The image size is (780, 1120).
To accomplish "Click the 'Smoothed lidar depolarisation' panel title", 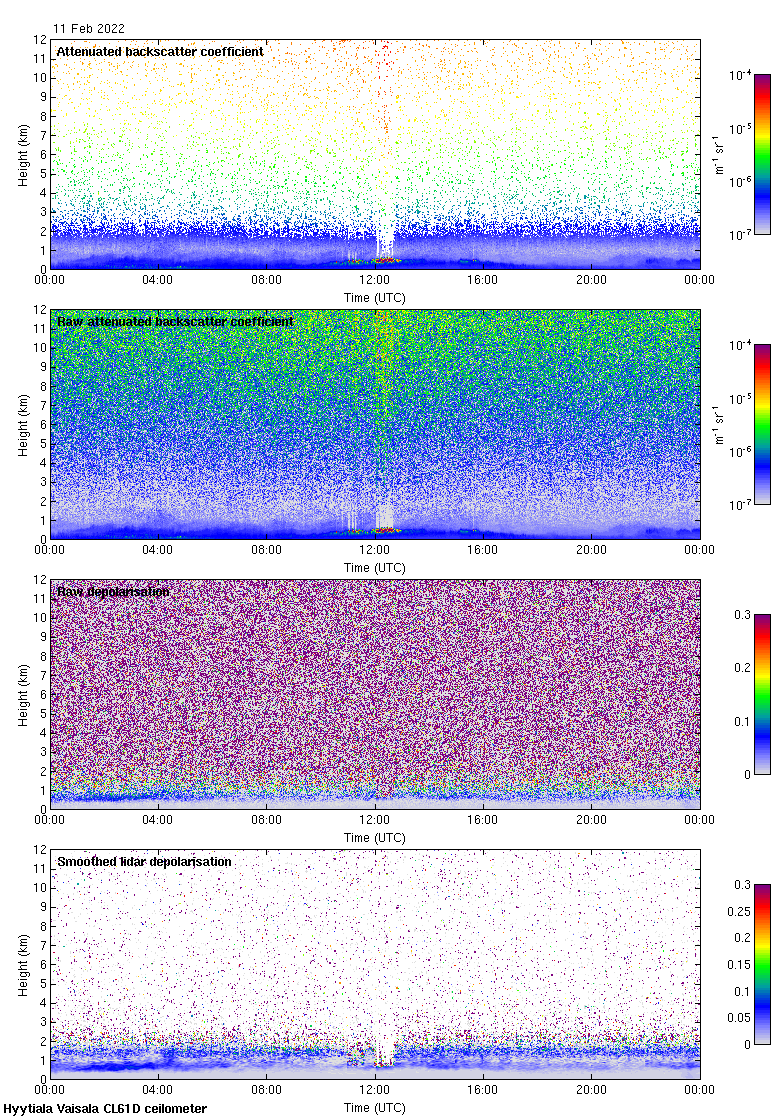I will click(144, 861).
